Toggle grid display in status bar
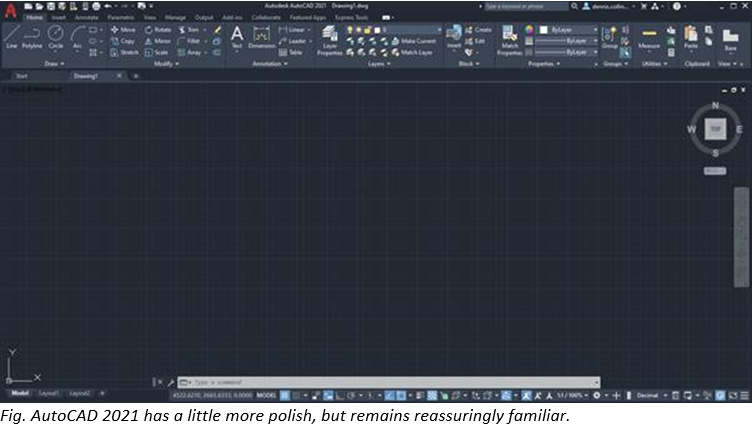Viewport: 754px width, 430px height. (x=285, y=395)
